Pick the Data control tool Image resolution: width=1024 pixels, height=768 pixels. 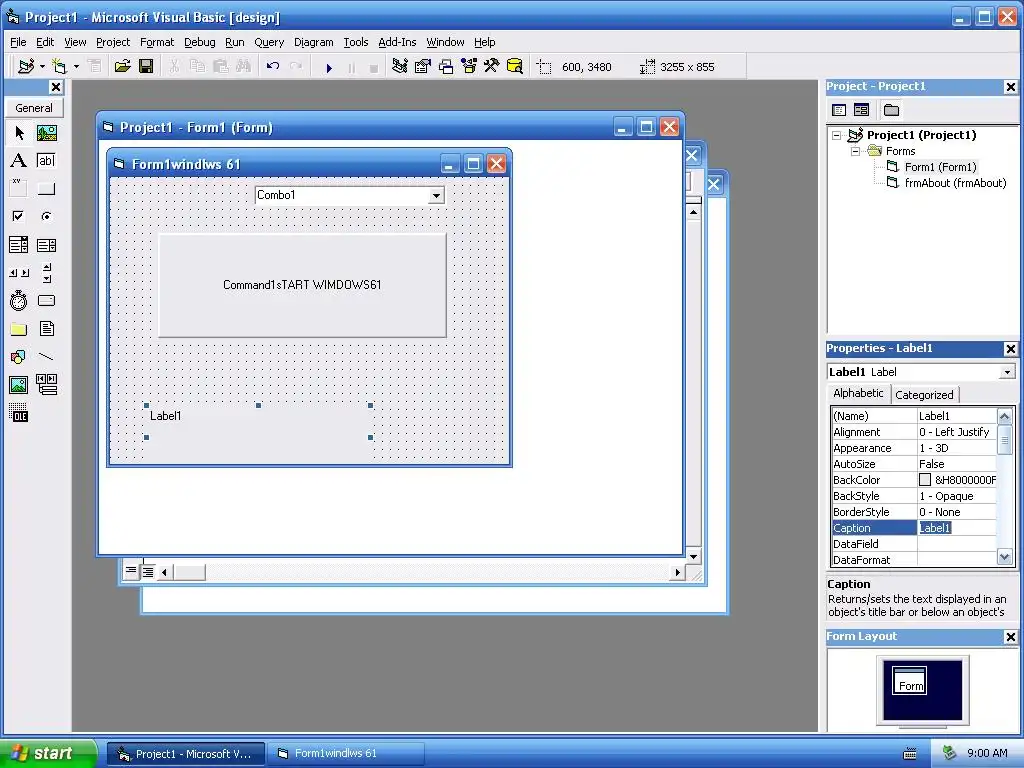click(46, 385)
